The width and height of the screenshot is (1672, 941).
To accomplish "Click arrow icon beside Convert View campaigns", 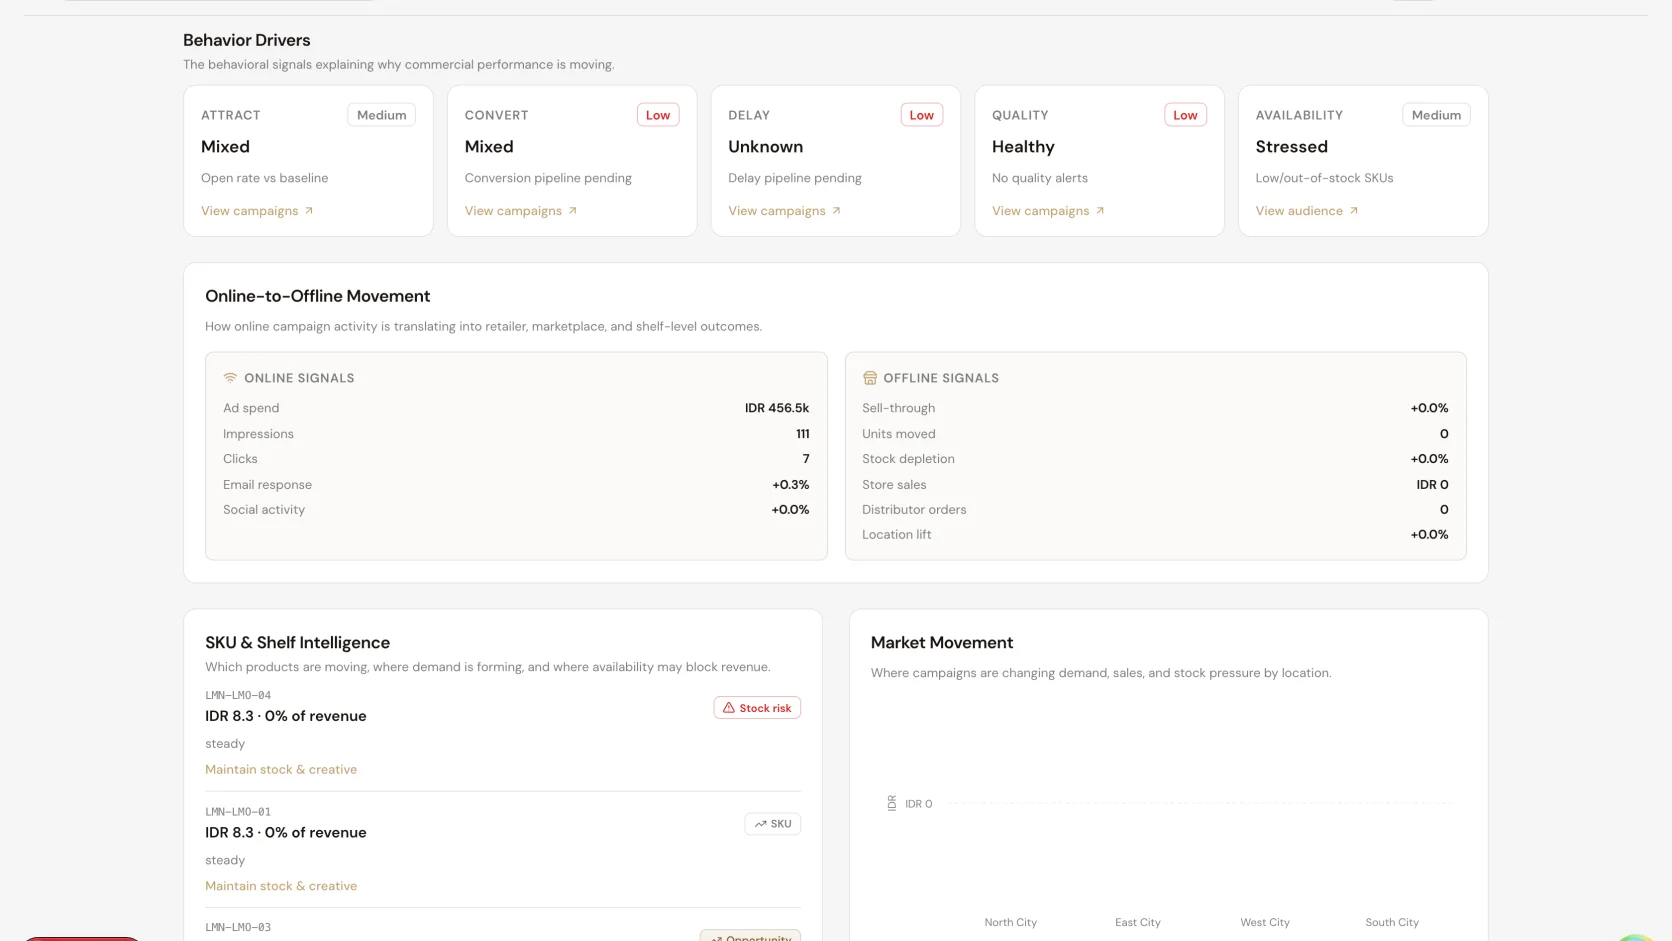I will click(573, 211).
